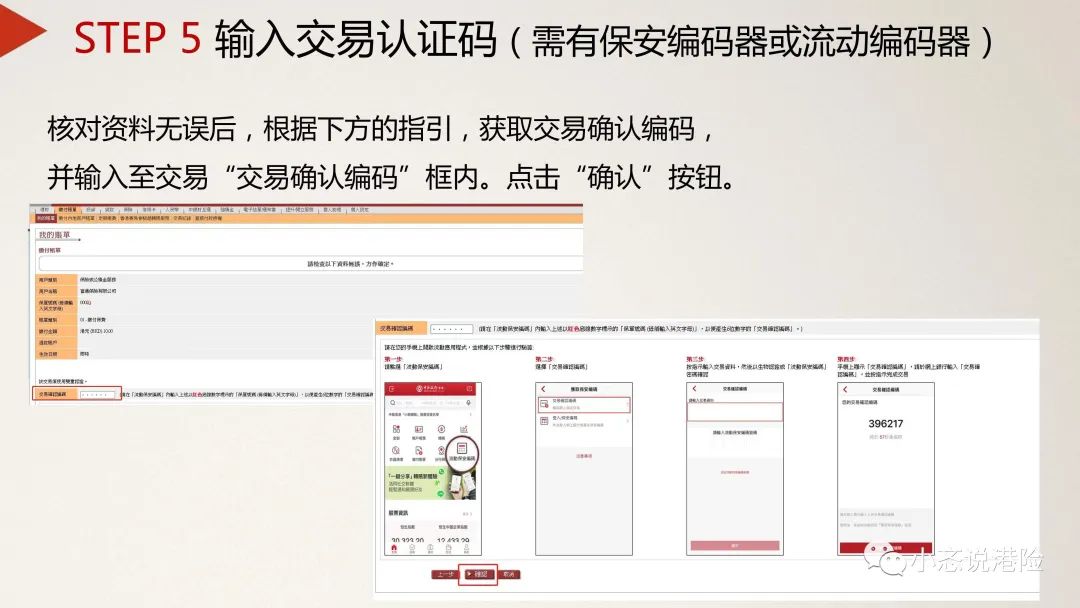Click the highlighted 確認 confirm button

[478, 574]
